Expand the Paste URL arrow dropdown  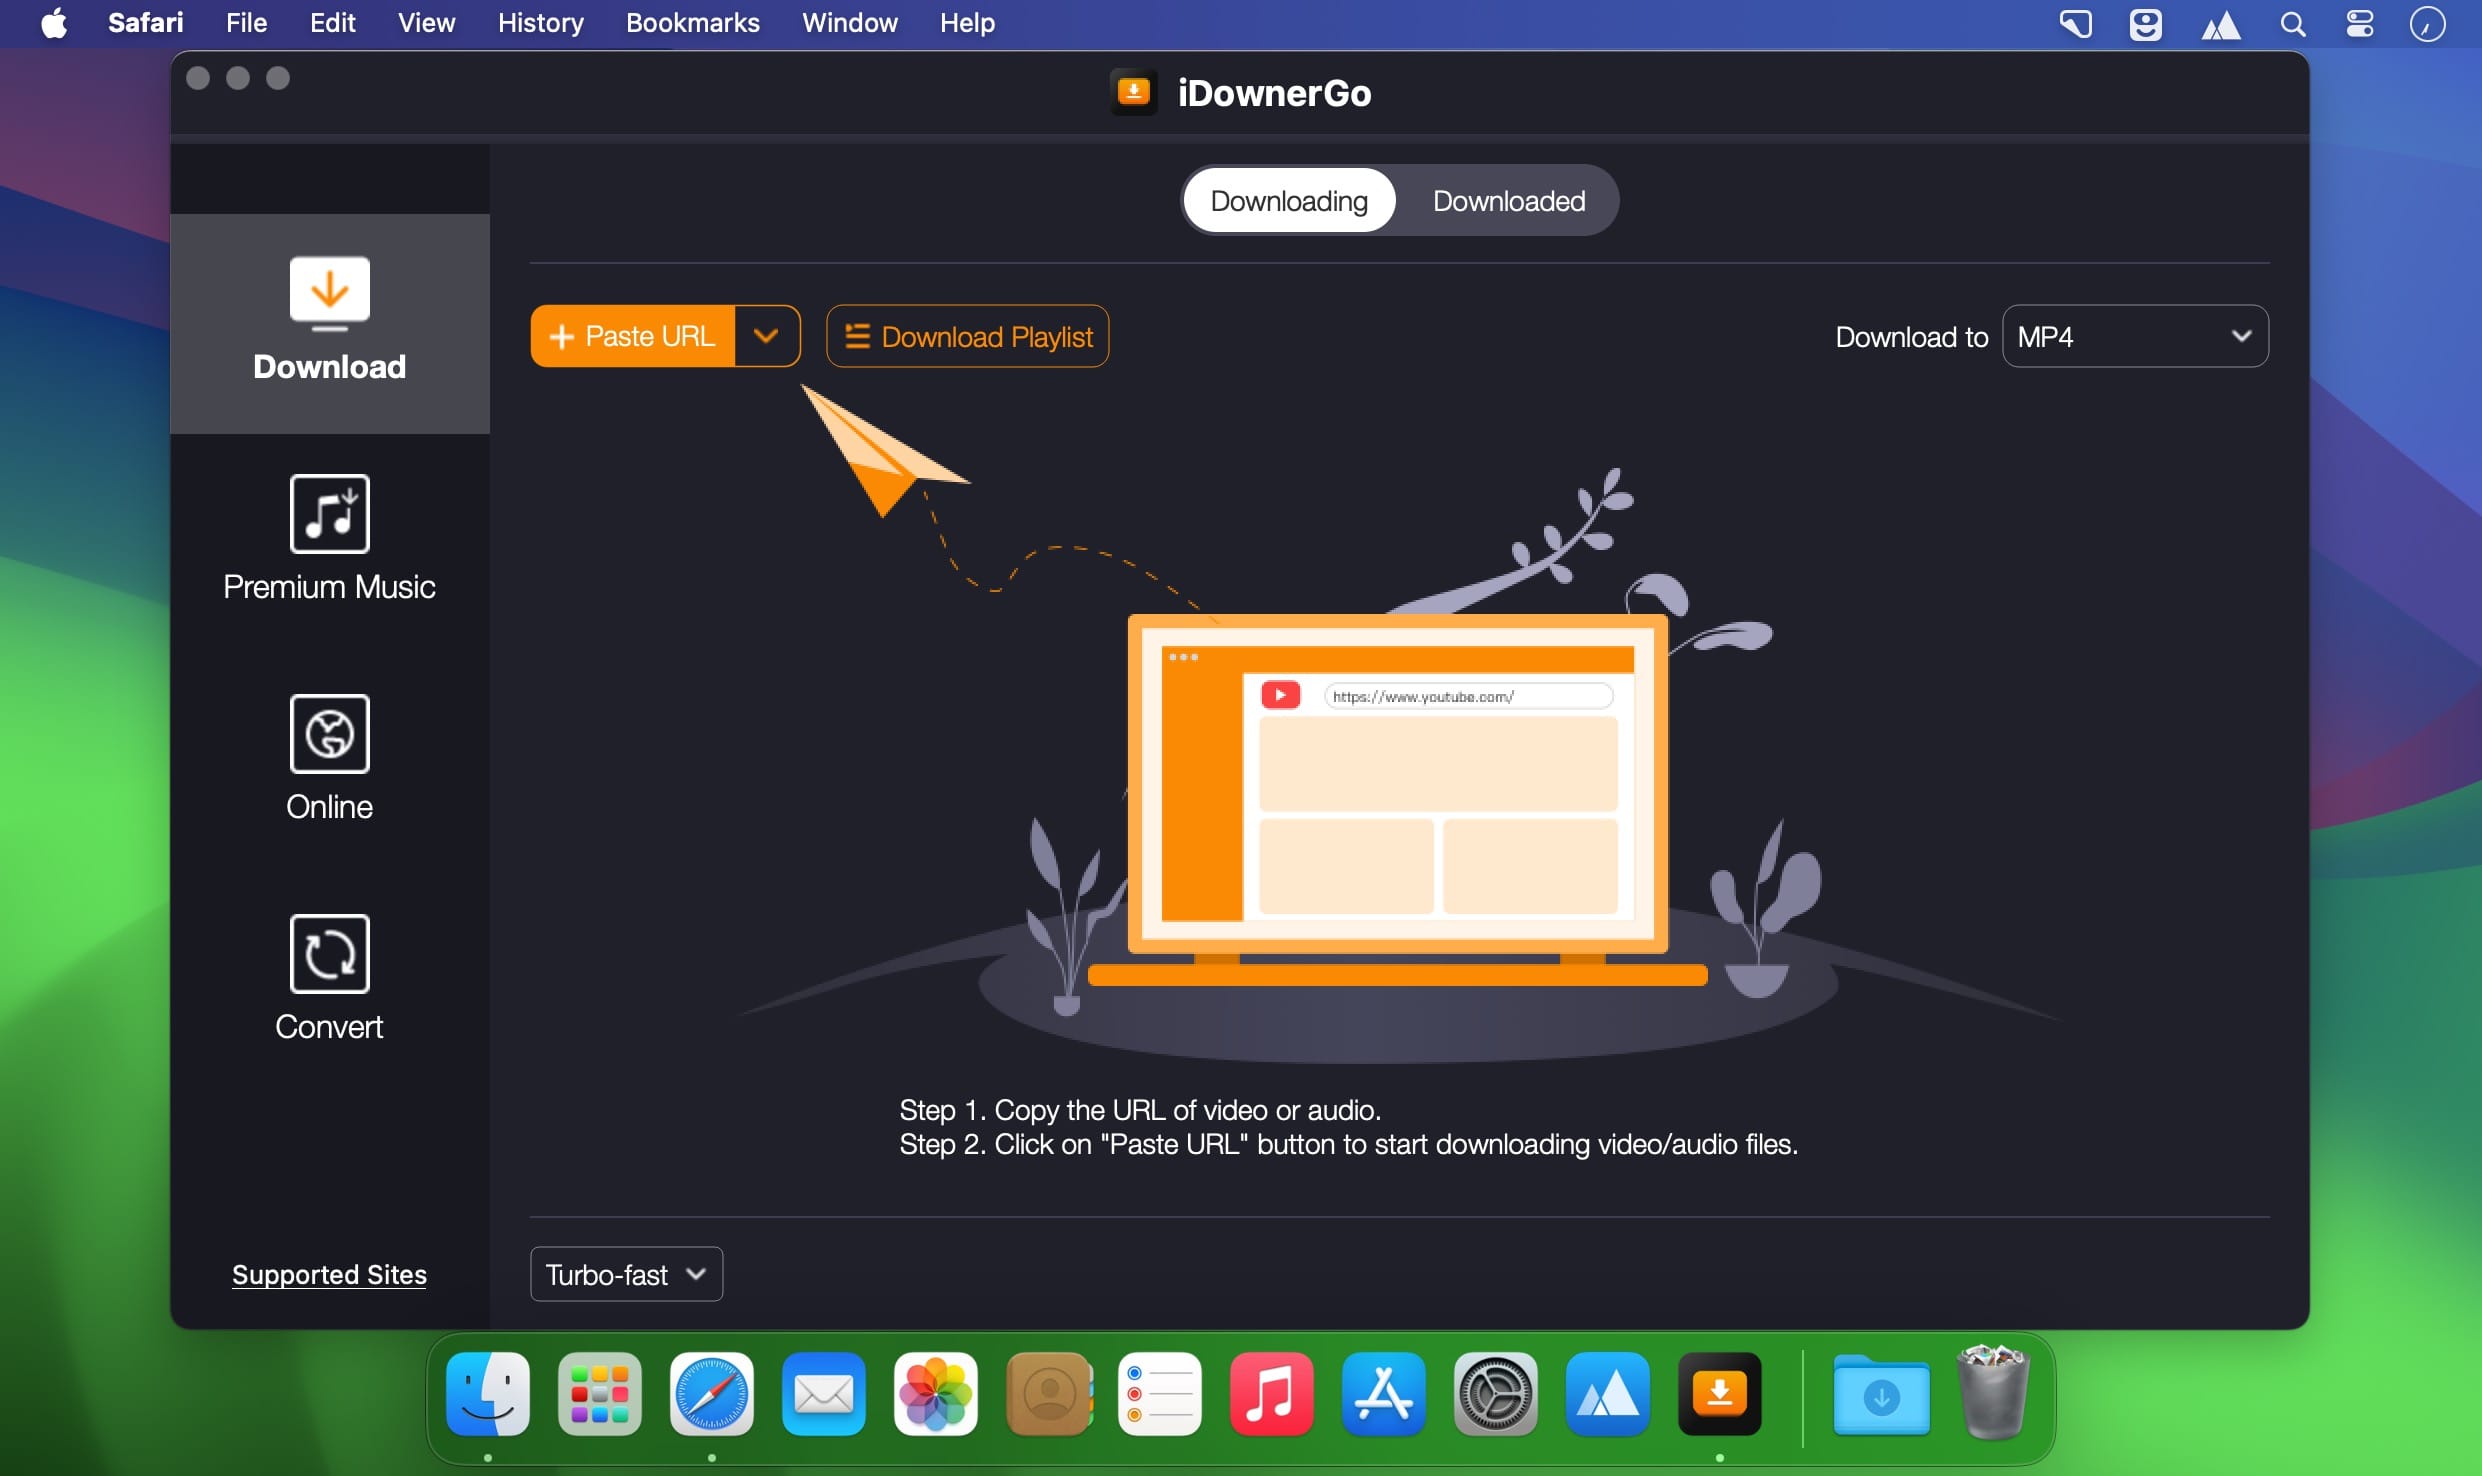pos(766,336)
